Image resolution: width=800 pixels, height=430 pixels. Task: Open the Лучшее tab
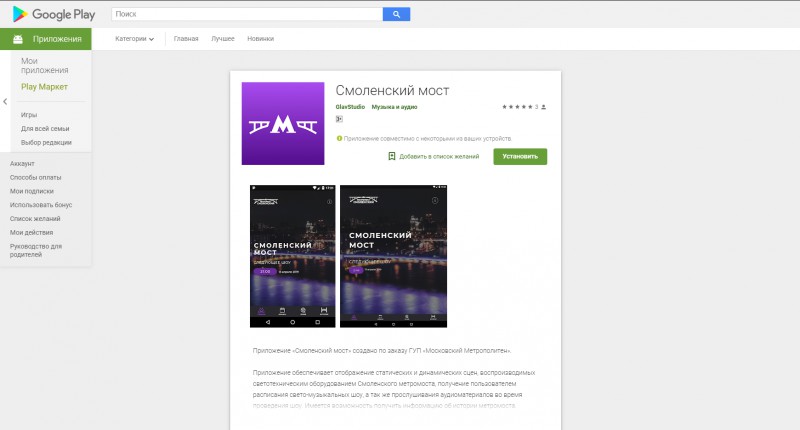(223, 39)
